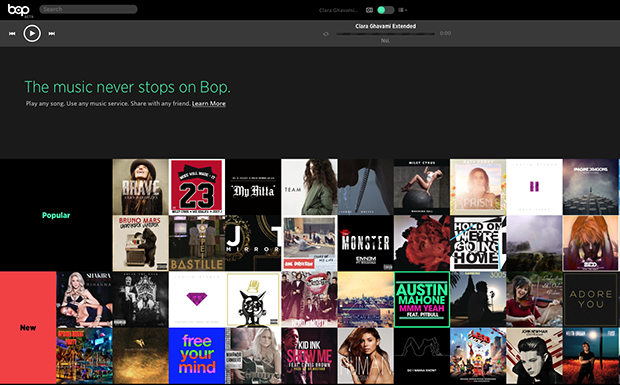This screenshot has width=620, height=385.
Task: Open the Do I Wanna Know cover
Action: (422, 356)
